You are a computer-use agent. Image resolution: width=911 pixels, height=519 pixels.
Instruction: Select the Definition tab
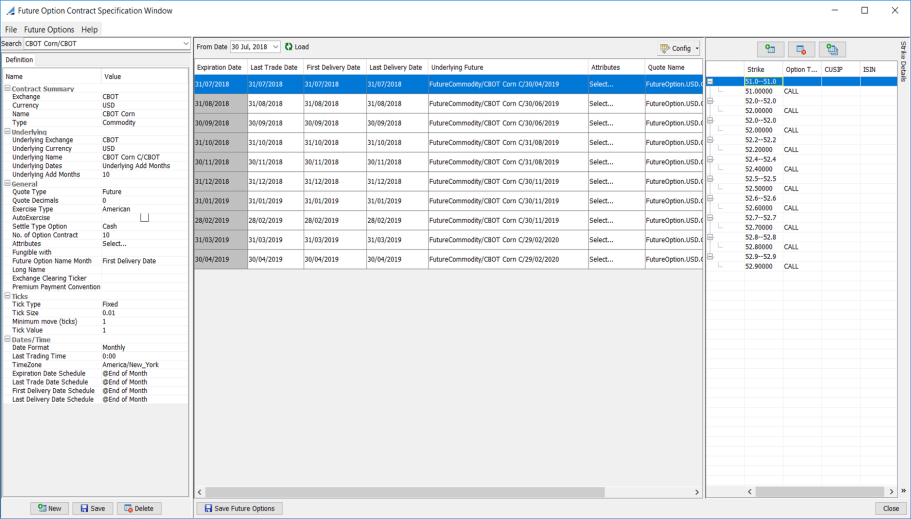pos(19,60)
